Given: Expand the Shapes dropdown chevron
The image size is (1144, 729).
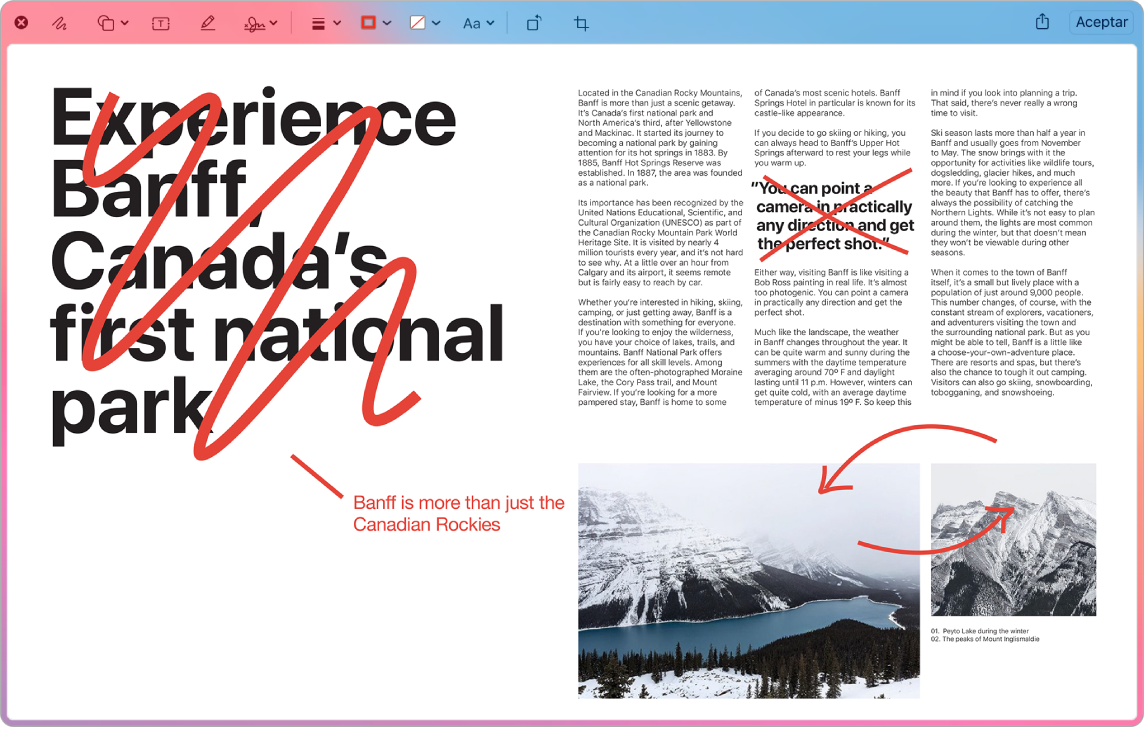Looking at the screenshot, I should tap(124, 22).
